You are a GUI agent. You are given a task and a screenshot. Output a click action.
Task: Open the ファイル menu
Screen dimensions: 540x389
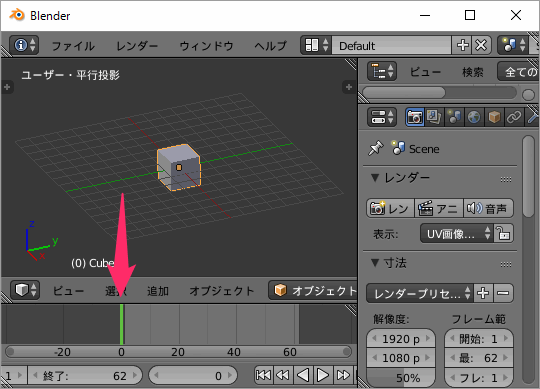pyautogui.click(x=73, y=46)
